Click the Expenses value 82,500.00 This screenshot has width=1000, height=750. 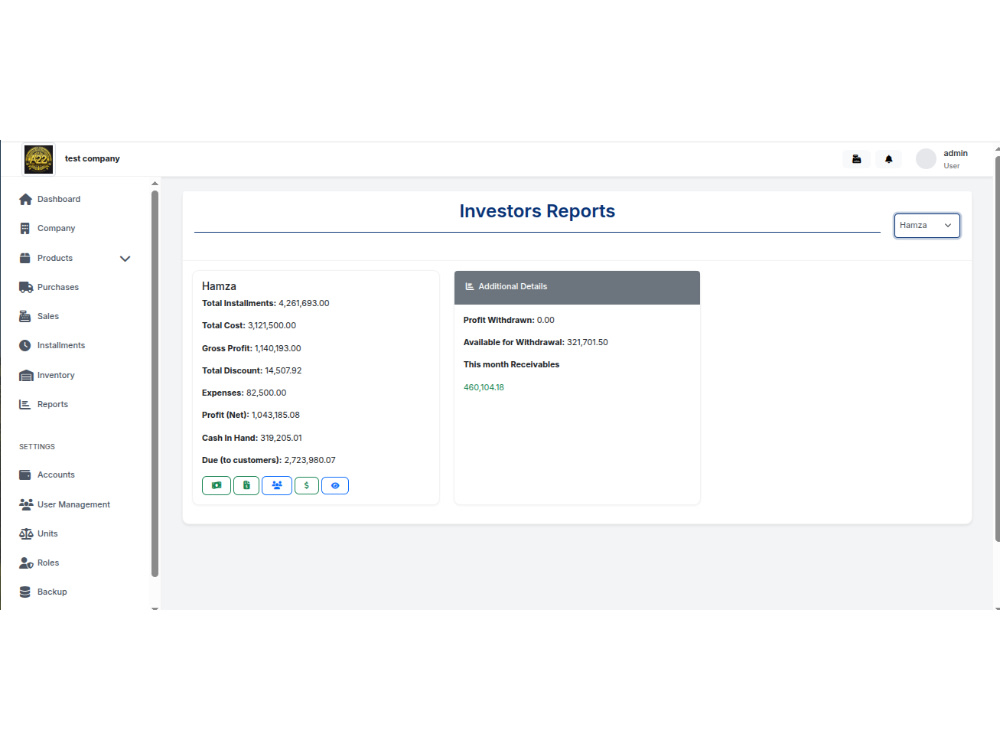pos(267,393)
